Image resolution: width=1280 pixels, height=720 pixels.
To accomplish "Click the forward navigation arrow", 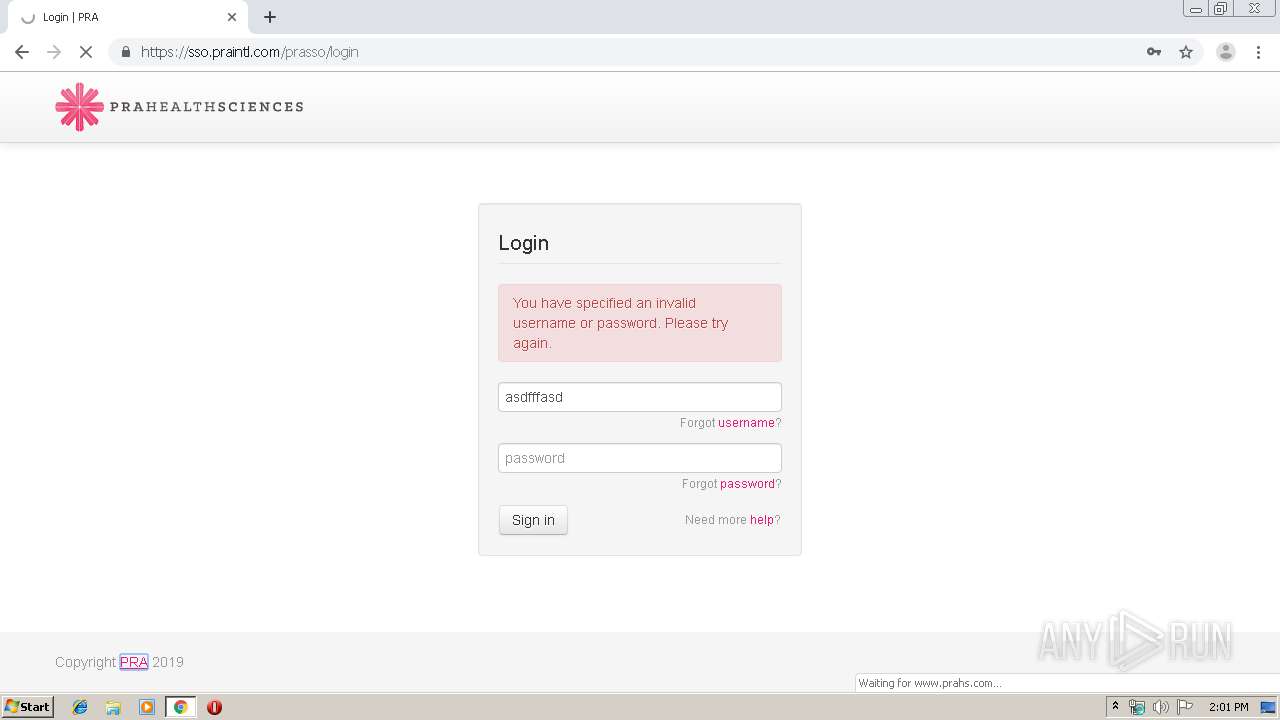I will (54, 52).
